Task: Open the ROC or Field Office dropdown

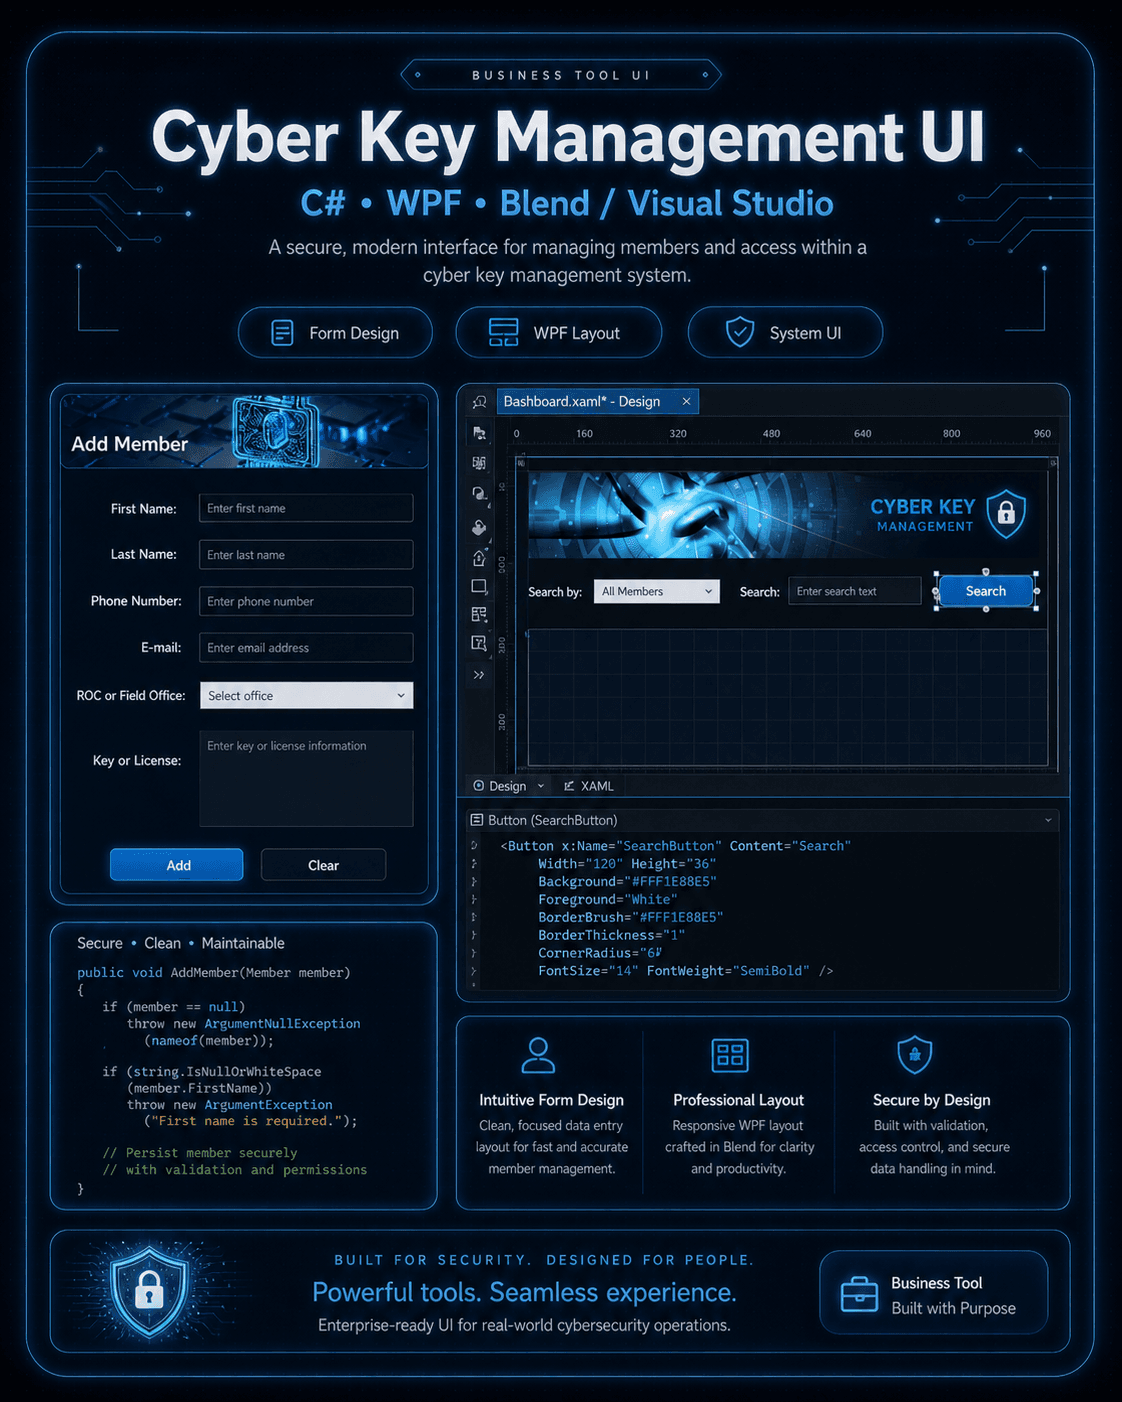Action: [x=306, y=695]
